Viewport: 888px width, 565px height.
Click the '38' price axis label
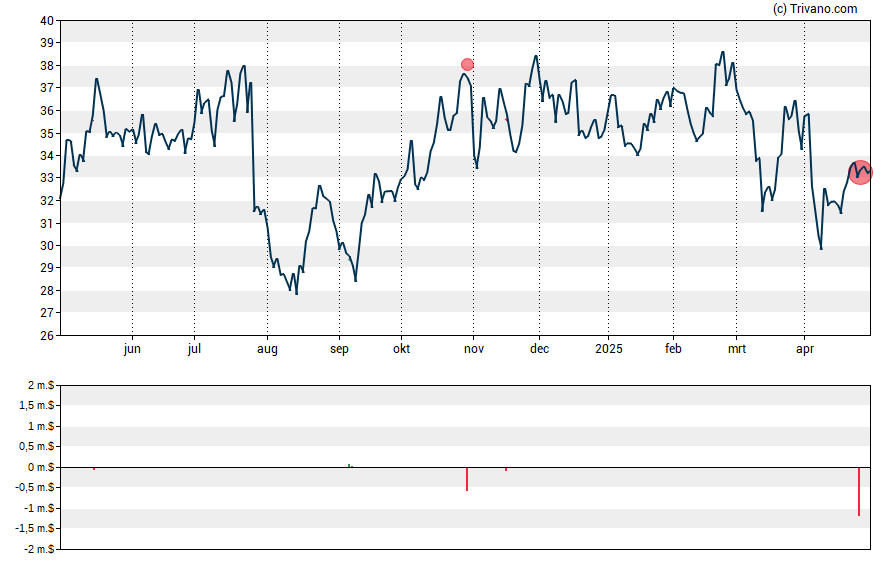tap(47, 66)
